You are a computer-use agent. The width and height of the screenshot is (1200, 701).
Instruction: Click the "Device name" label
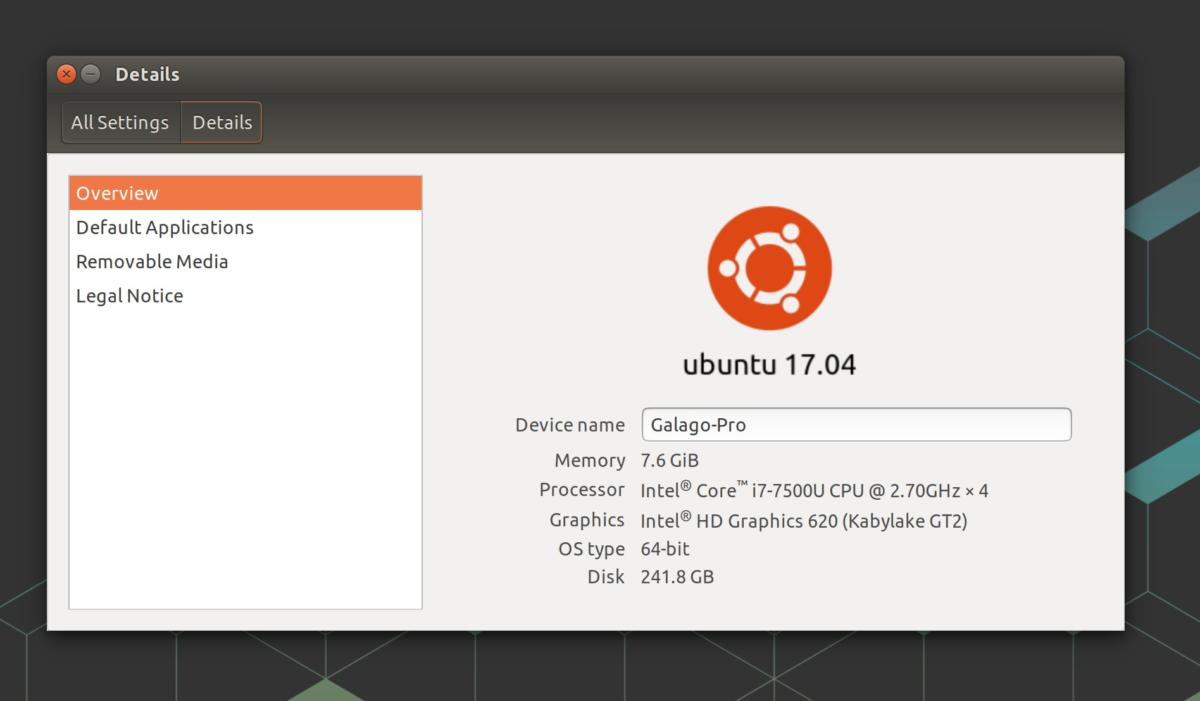[x=570, y=424]
